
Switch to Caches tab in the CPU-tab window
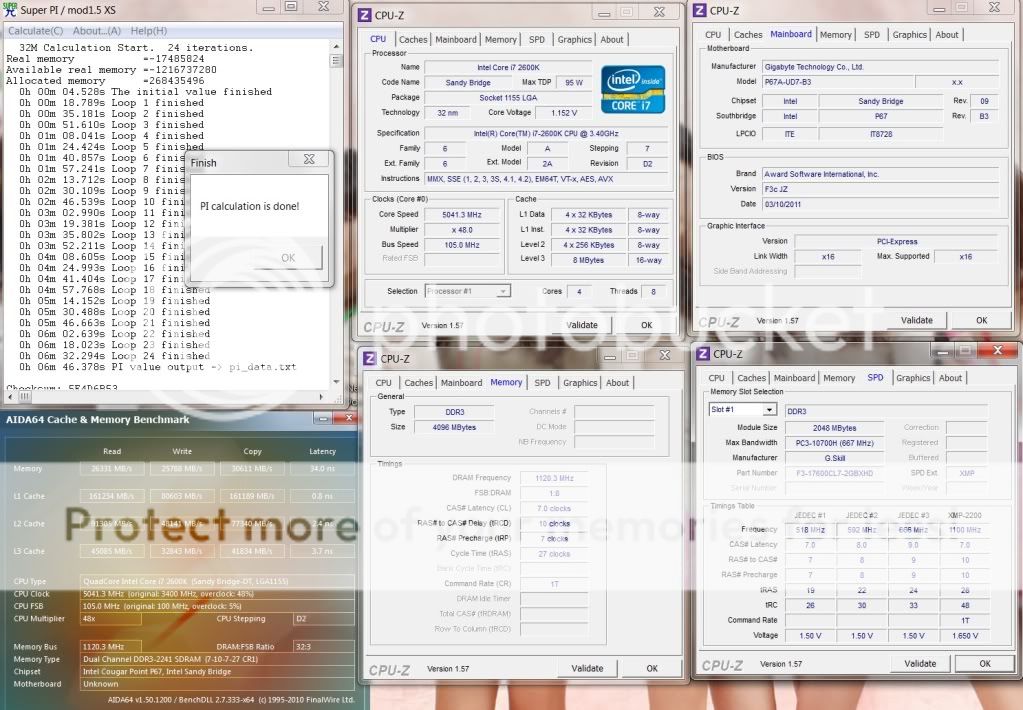(x=413, y=40)
